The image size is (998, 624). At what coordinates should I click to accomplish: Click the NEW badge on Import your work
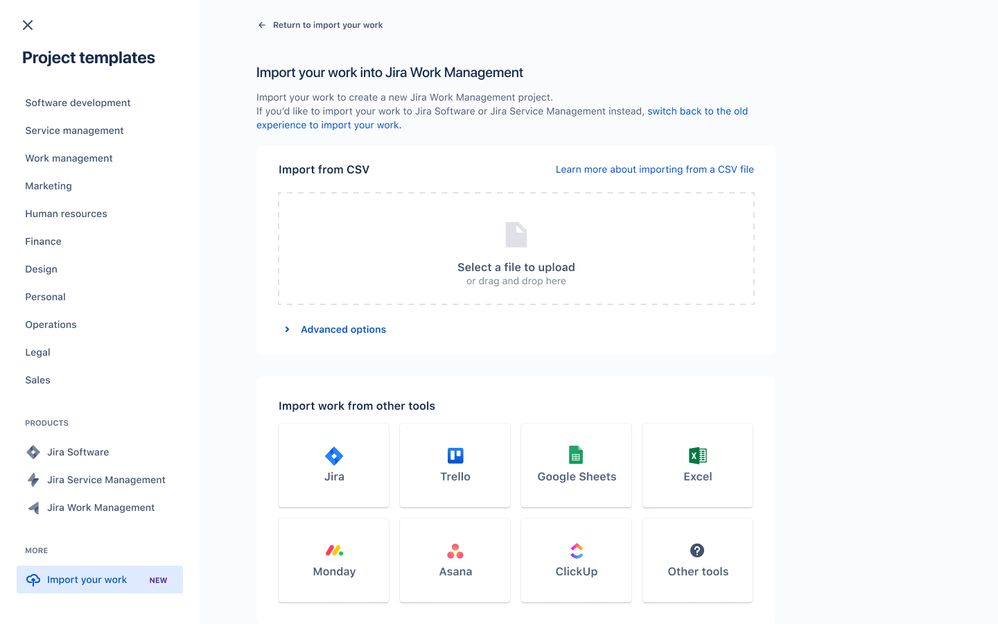tap(158, 580)
